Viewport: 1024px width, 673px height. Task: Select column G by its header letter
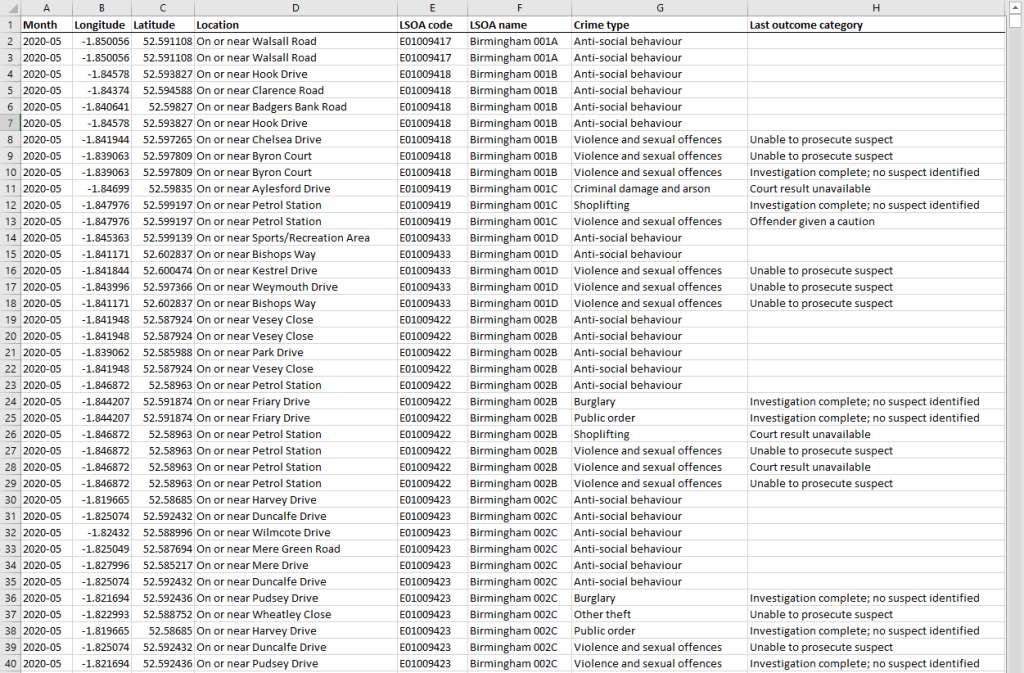coord(659,8)
